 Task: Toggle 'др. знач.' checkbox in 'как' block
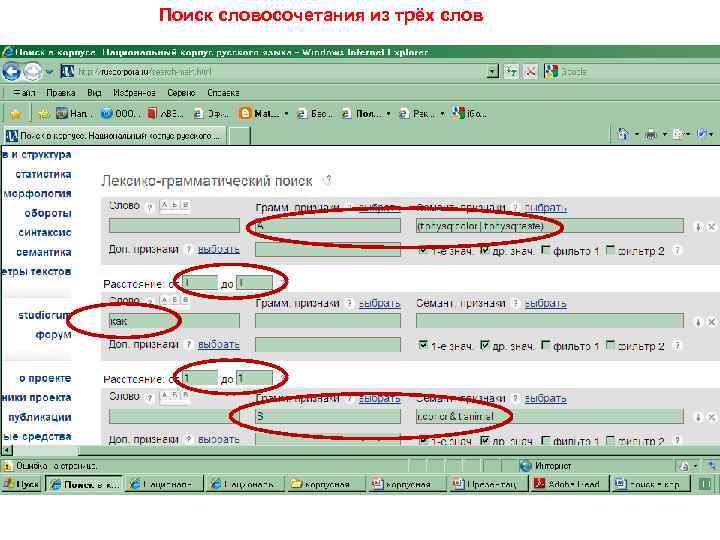[484, 345]
